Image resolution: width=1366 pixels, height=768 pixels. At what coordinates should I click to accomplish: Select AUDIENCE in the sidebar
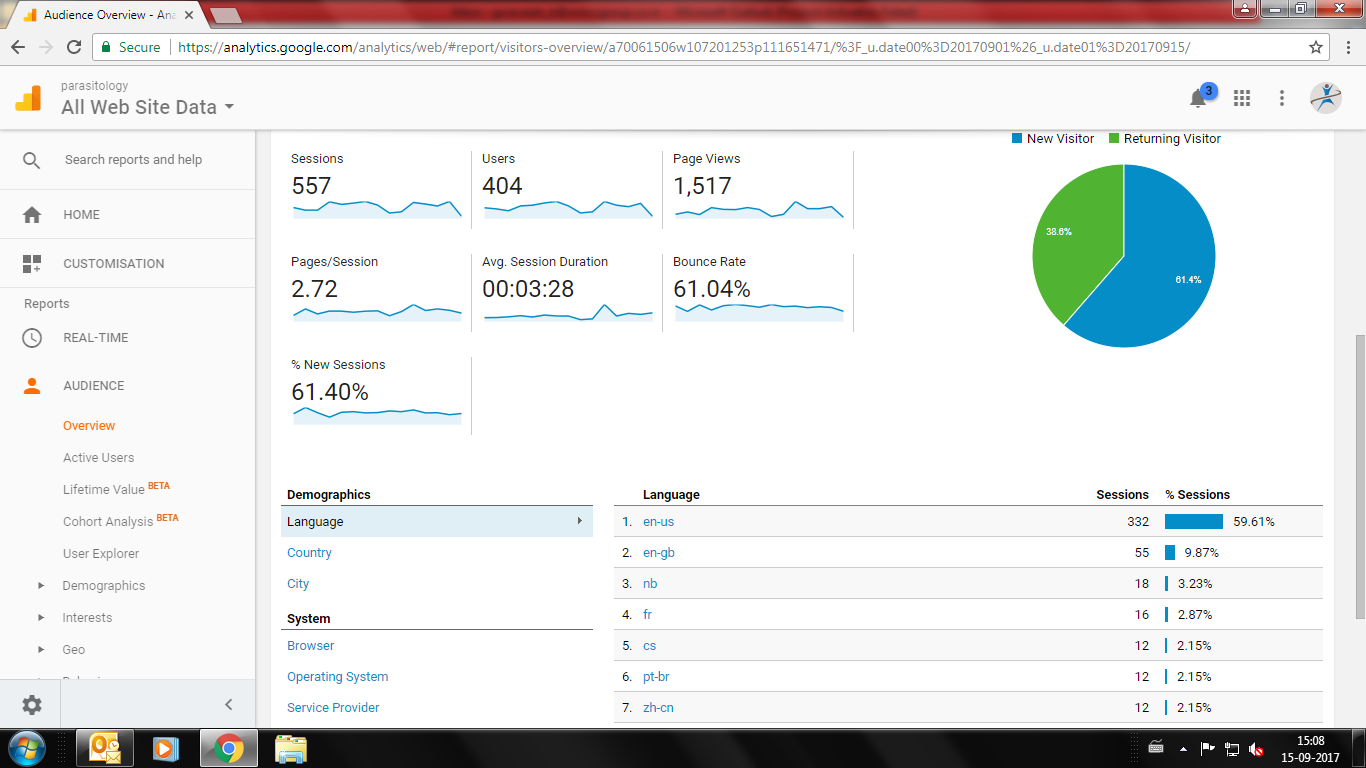pos(94,386)
